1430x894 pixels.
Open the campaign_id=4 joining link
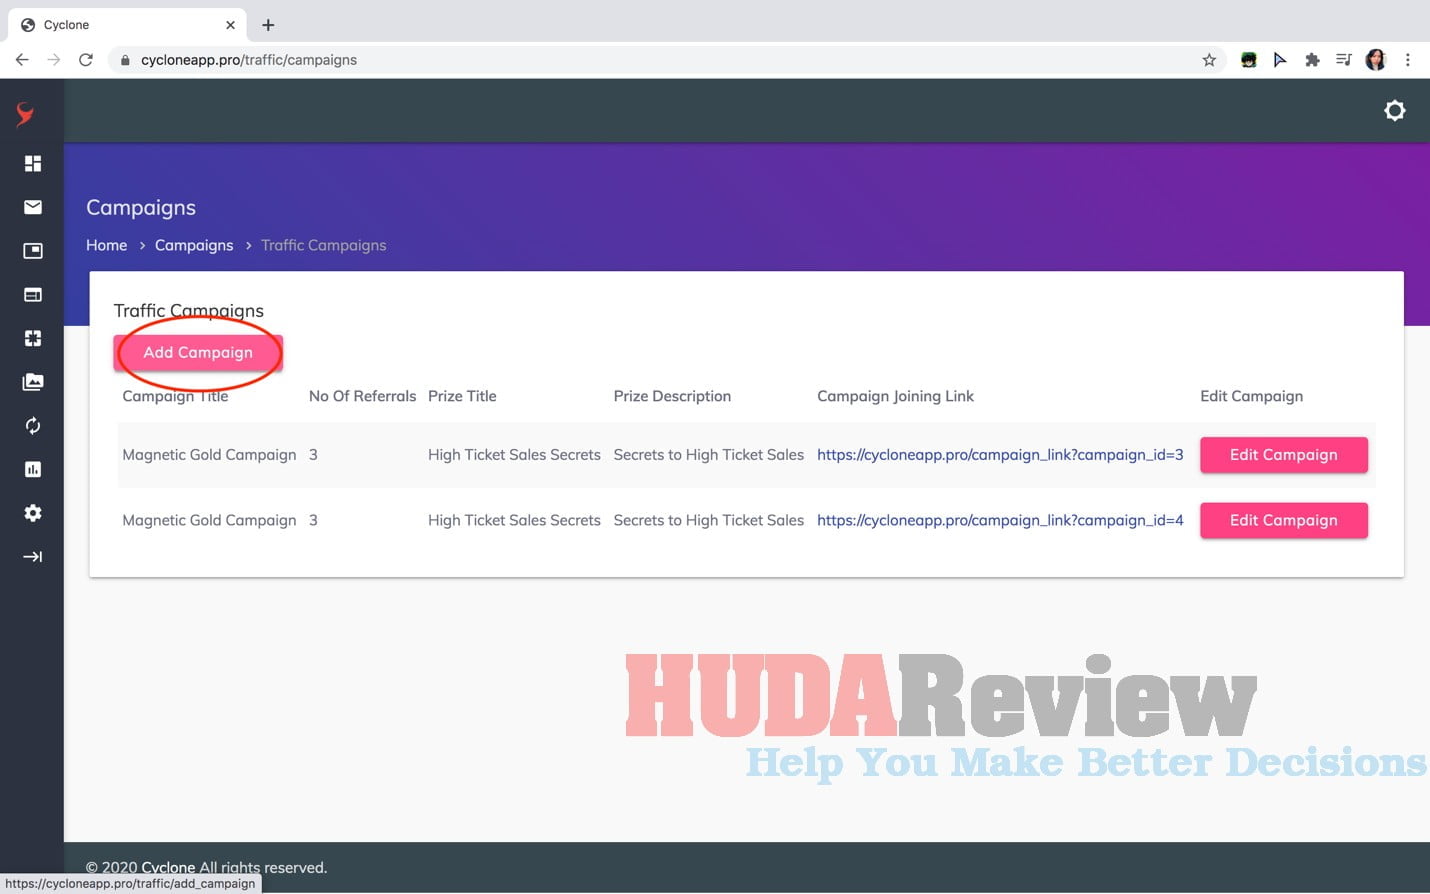(x=1000, y=521)
